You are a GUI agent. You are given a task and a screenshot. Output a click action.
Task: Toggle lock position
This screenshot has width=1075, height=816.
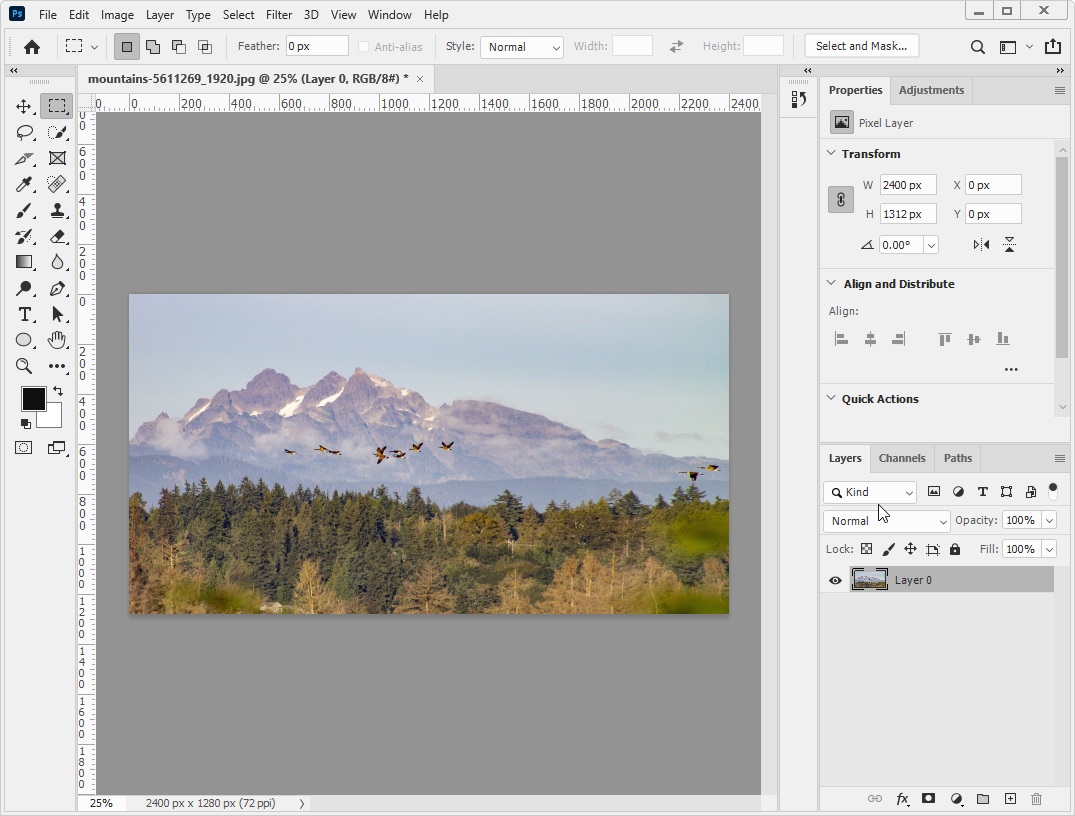(910, 549)
